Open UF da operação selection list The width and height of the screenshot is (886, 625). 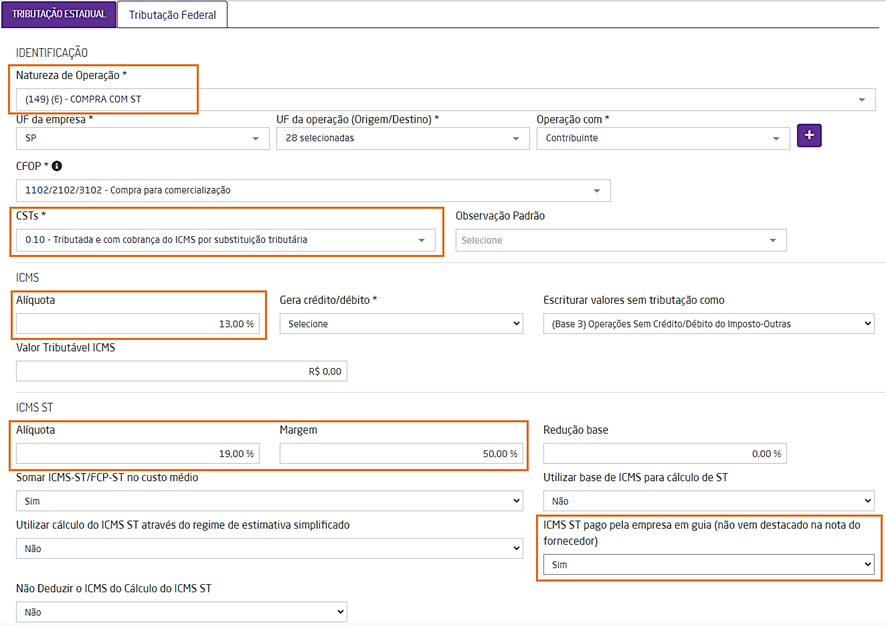coord(402,138)
